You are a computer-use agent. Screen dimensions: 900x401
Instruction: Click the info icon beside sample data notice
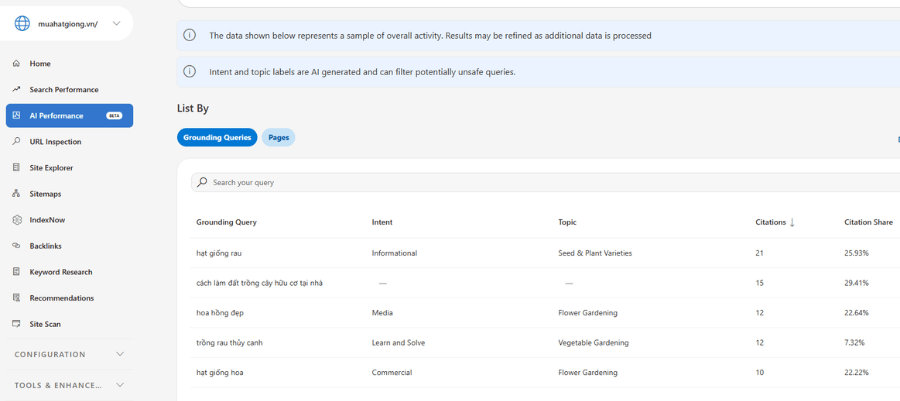tap(189, 36)
